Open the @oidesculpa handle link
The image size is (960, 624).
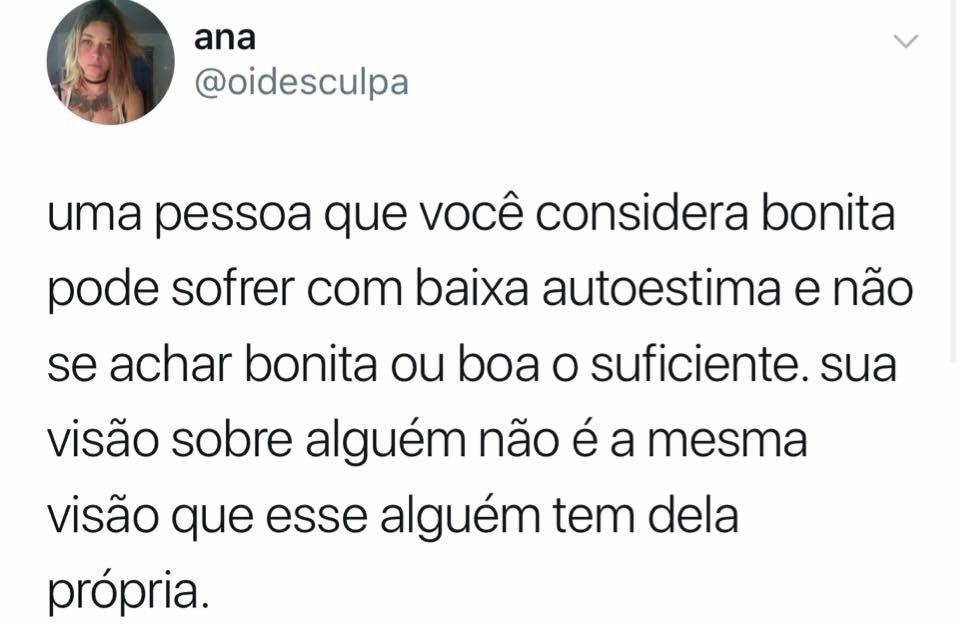(301, 83)
